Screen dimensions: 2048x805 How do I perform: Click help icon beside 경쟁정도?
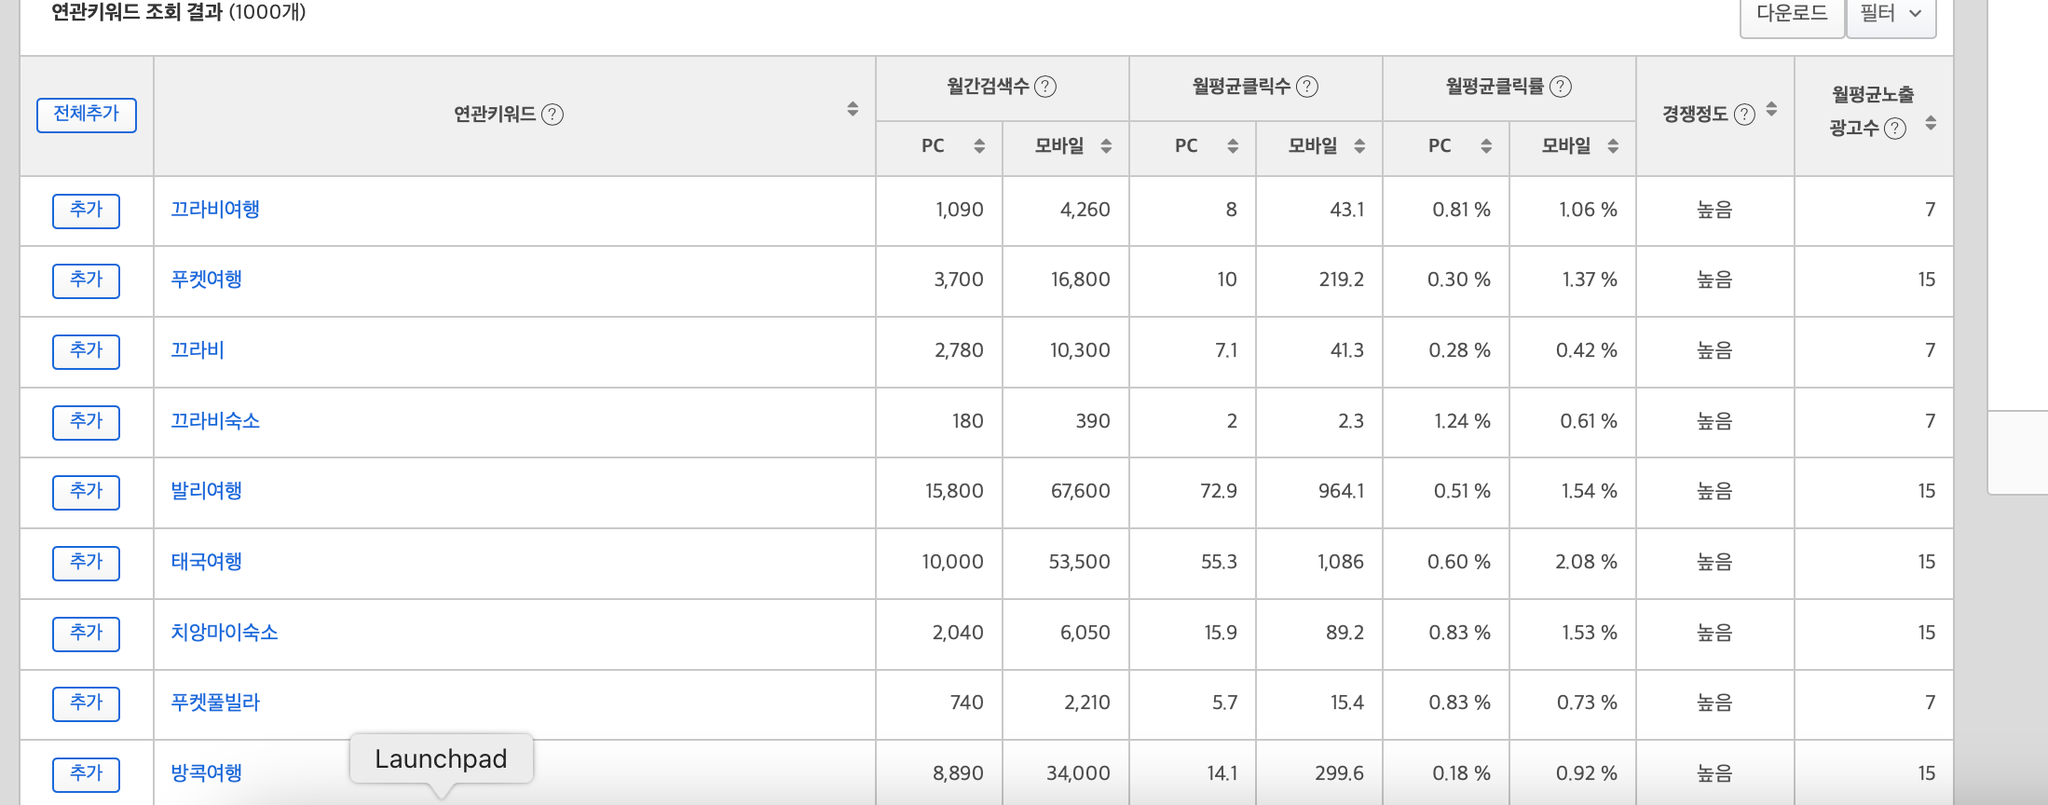(1744, 115)
